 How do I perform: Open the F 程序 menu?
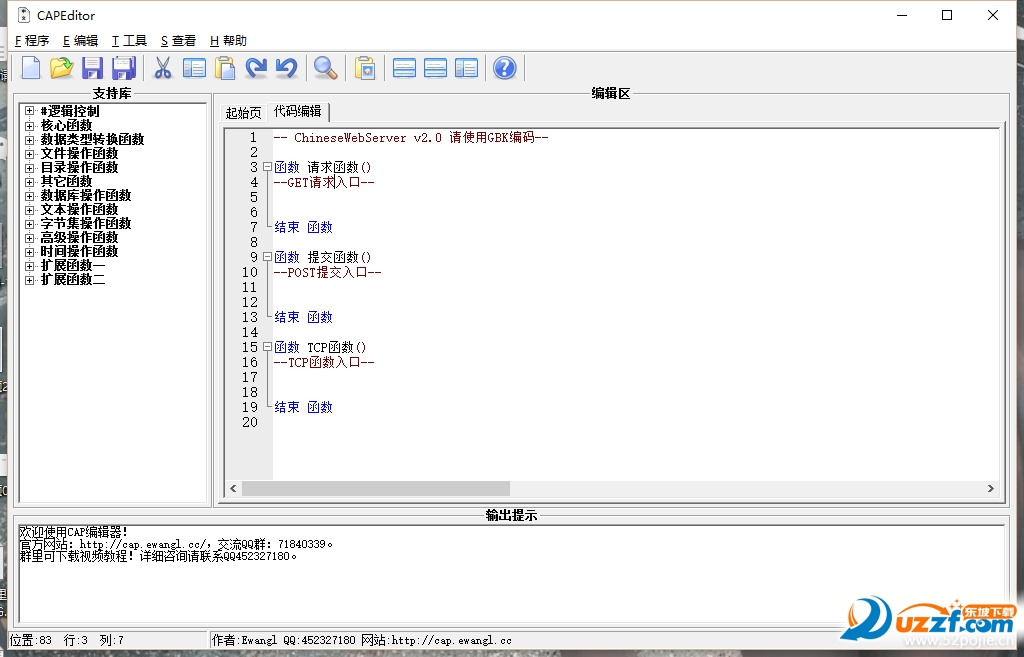(x=32, y=40)
